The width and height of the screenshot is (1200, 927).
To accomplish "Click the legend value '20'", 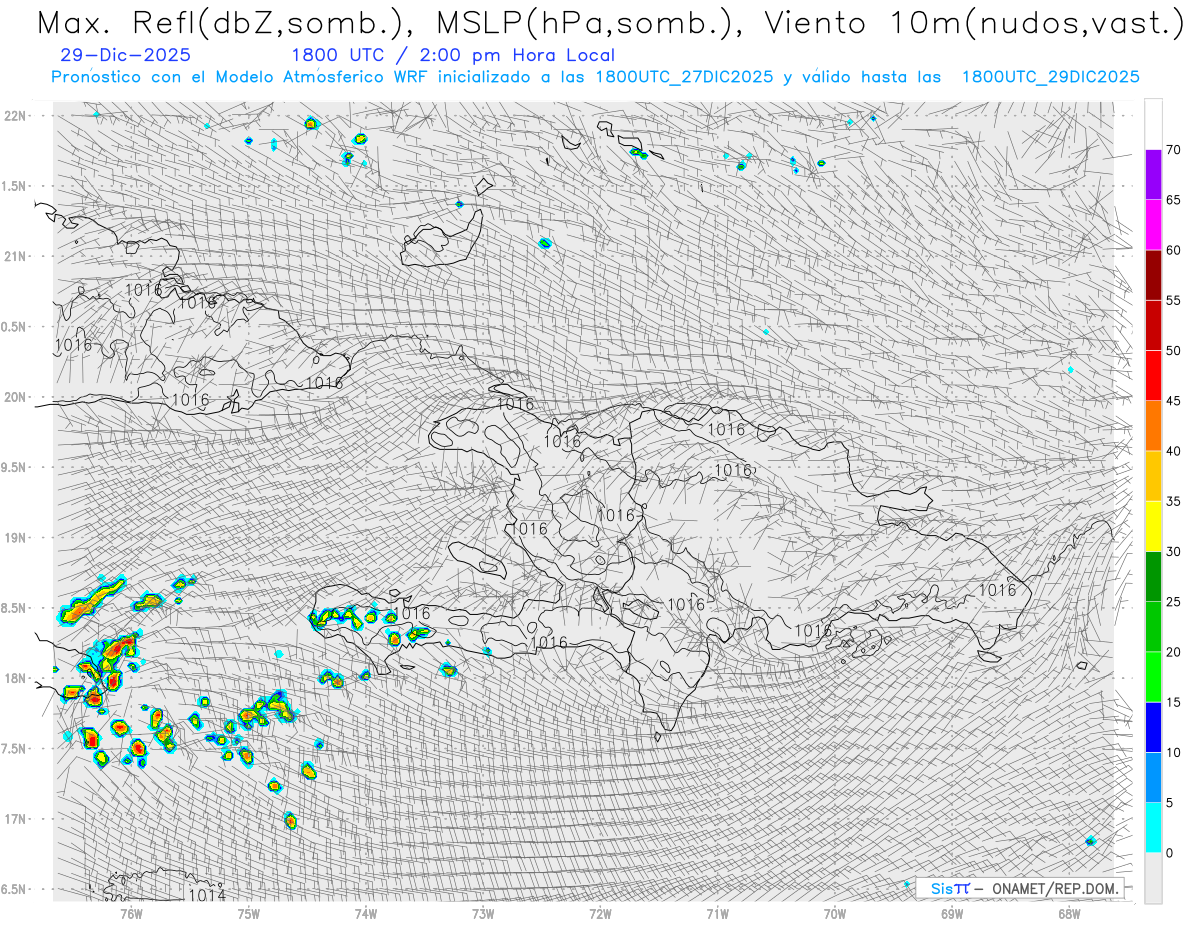I will [x=1173, y=652].
